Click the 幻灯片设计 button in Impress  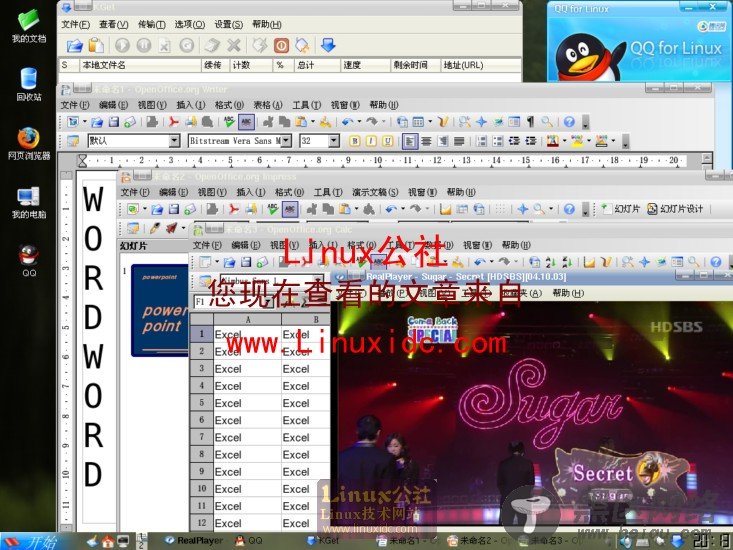pos(675,209)
